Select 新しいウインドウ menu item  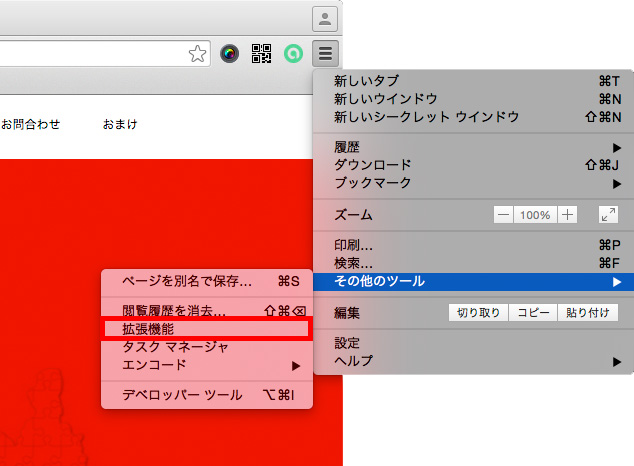click(473, 99)
